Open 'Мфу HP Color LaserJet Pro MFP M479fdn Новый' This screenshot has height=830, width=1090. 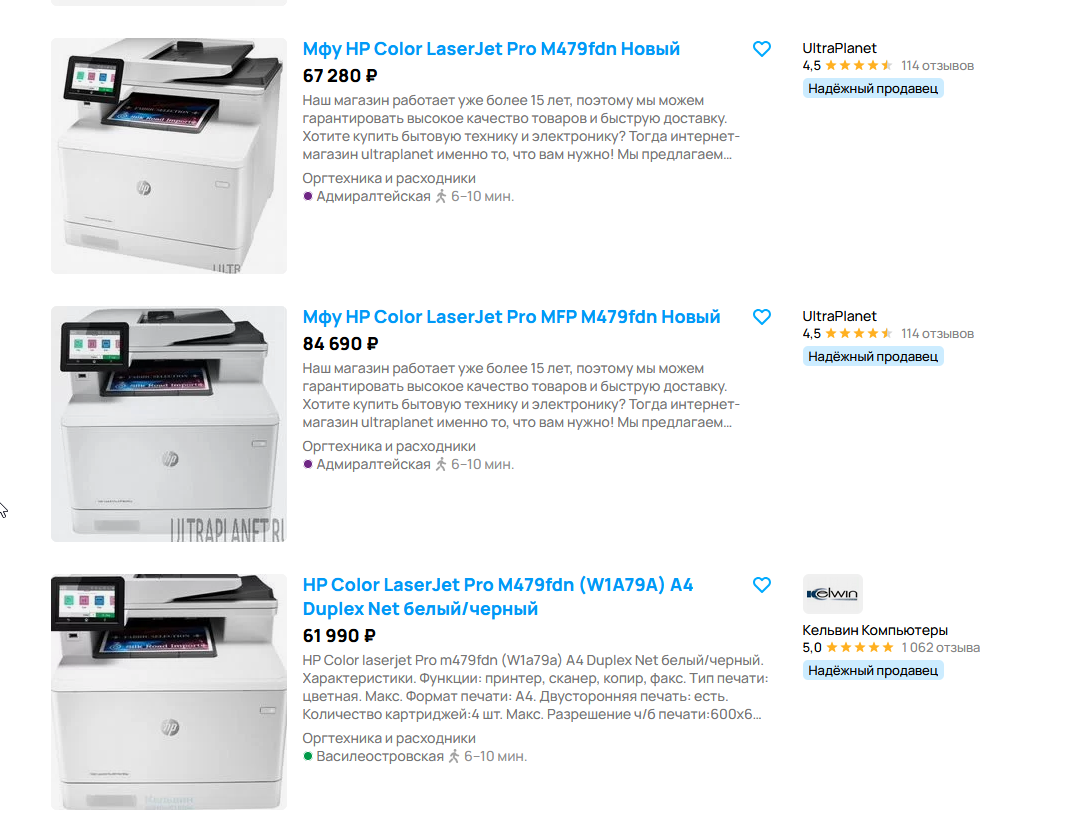[511, 317]
